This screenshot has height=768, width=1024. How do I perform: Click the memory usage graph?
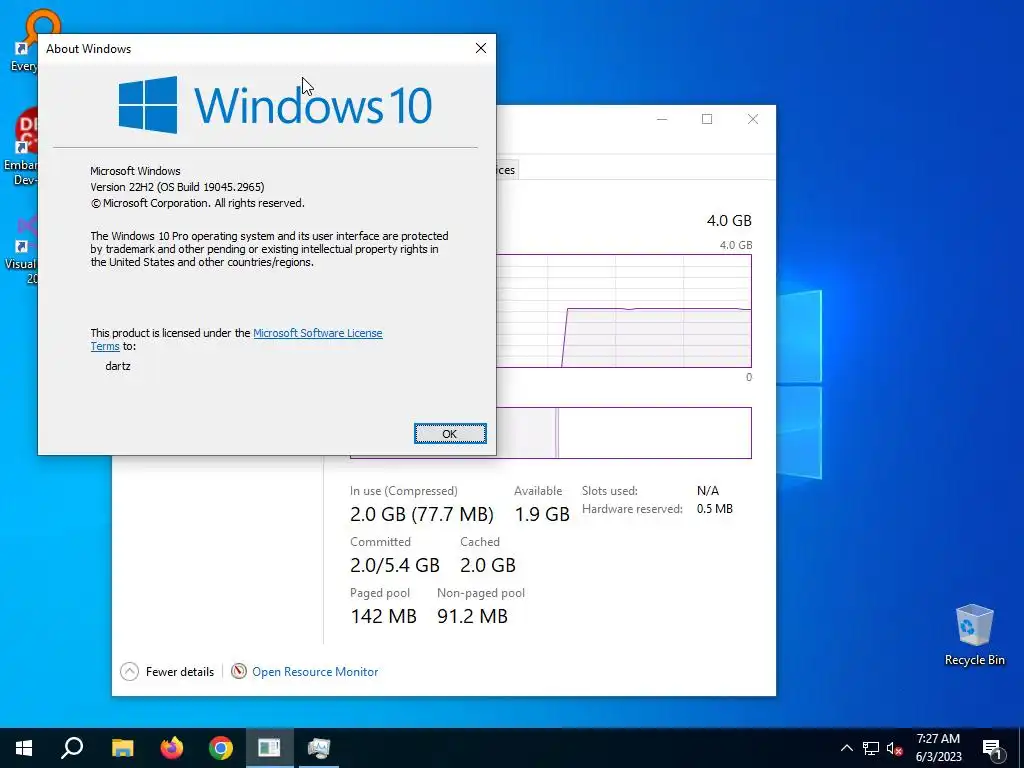coord(624,311)
